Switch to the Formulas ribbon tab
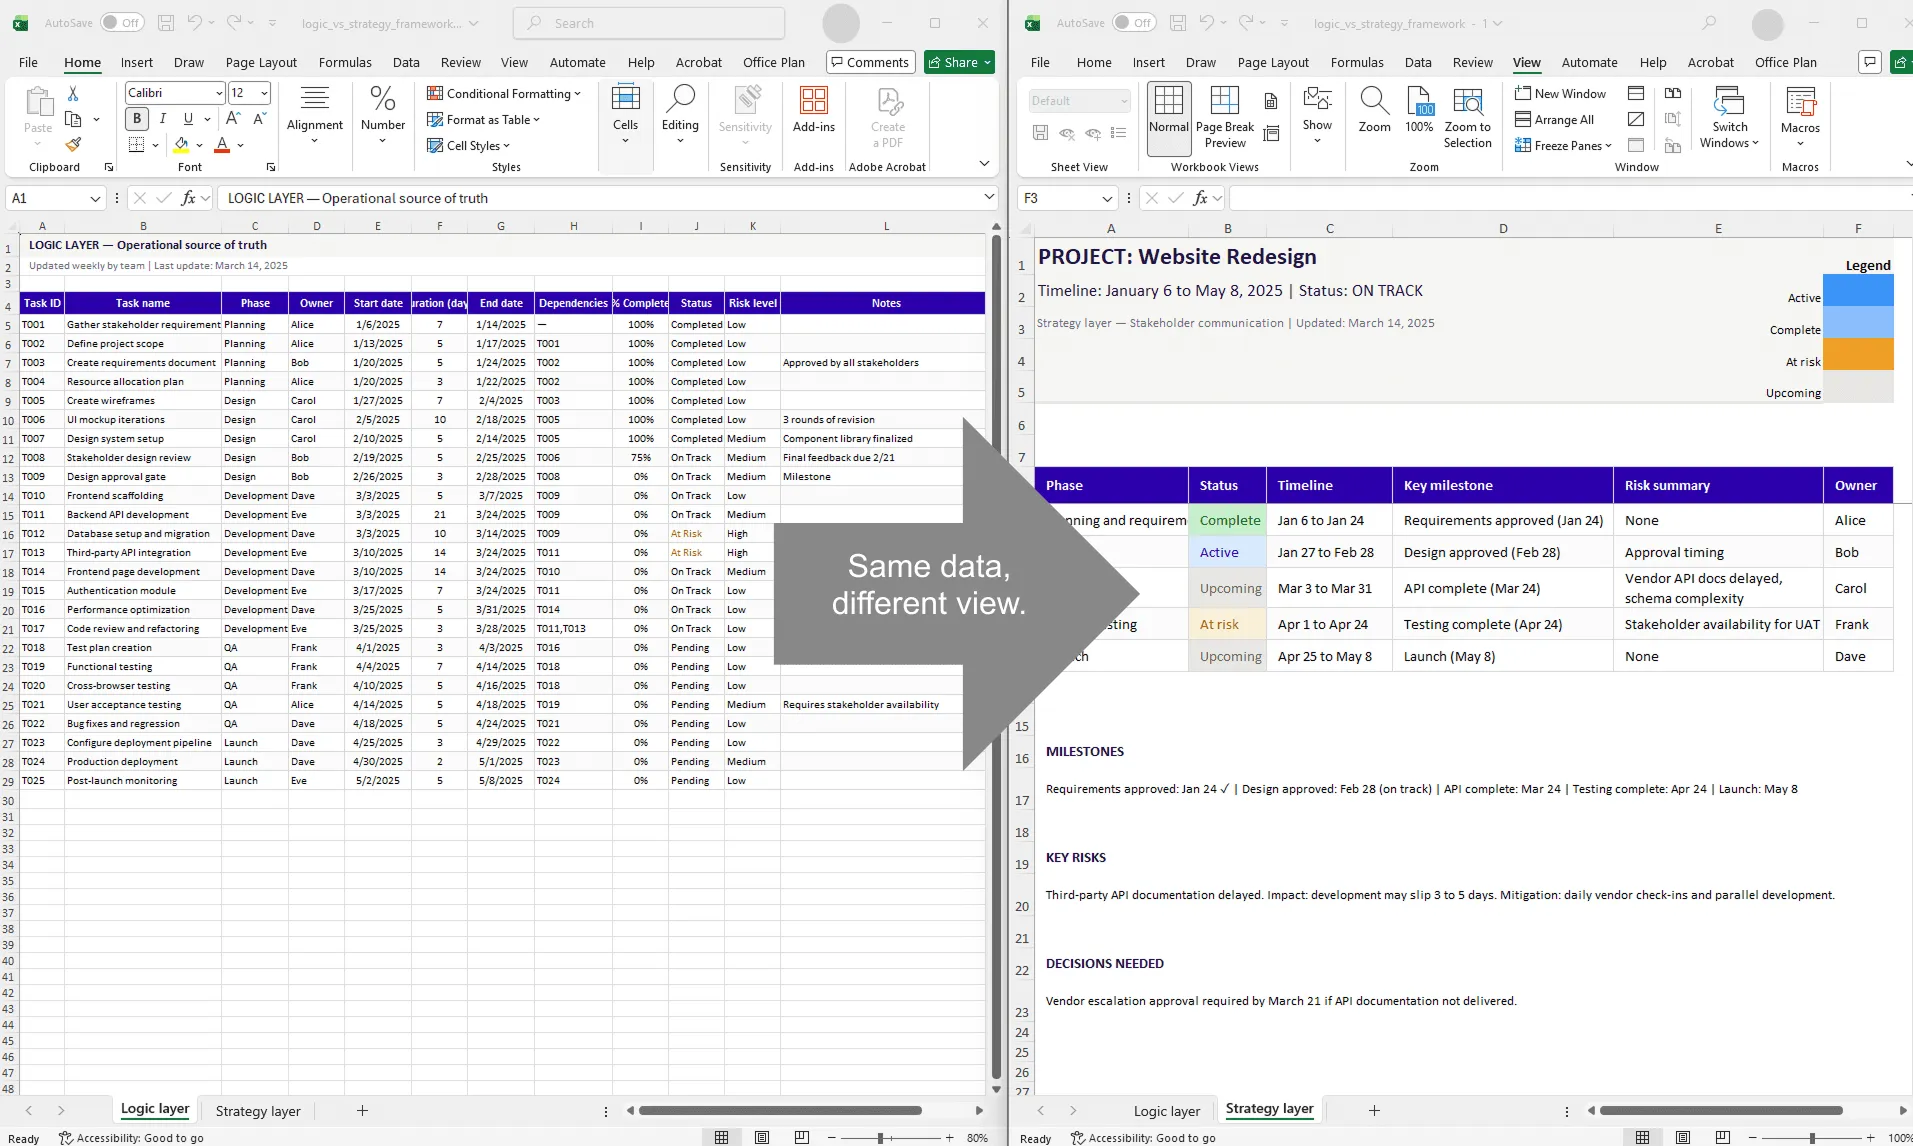Image resolution: width=1913 pixels, height=1146 pixels. click(x=344, y=61)
